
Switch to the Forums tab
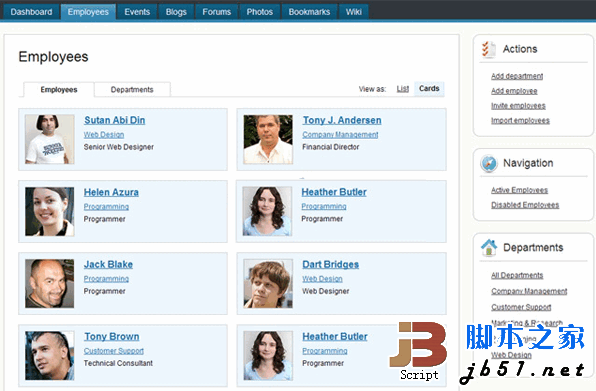click(217, 12)
